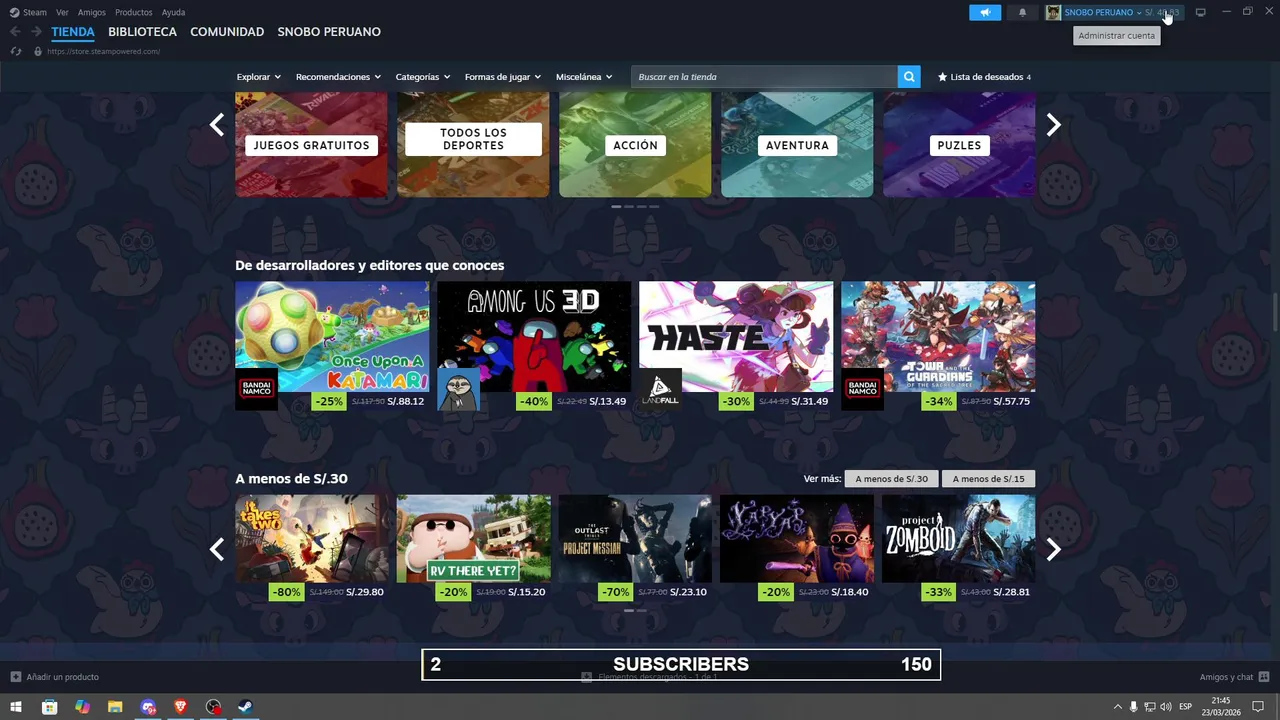Click the volume icon in system tray
The width and height of the screenshot is (1280, 720).
pyautogui.click(x=1166, y=707)
